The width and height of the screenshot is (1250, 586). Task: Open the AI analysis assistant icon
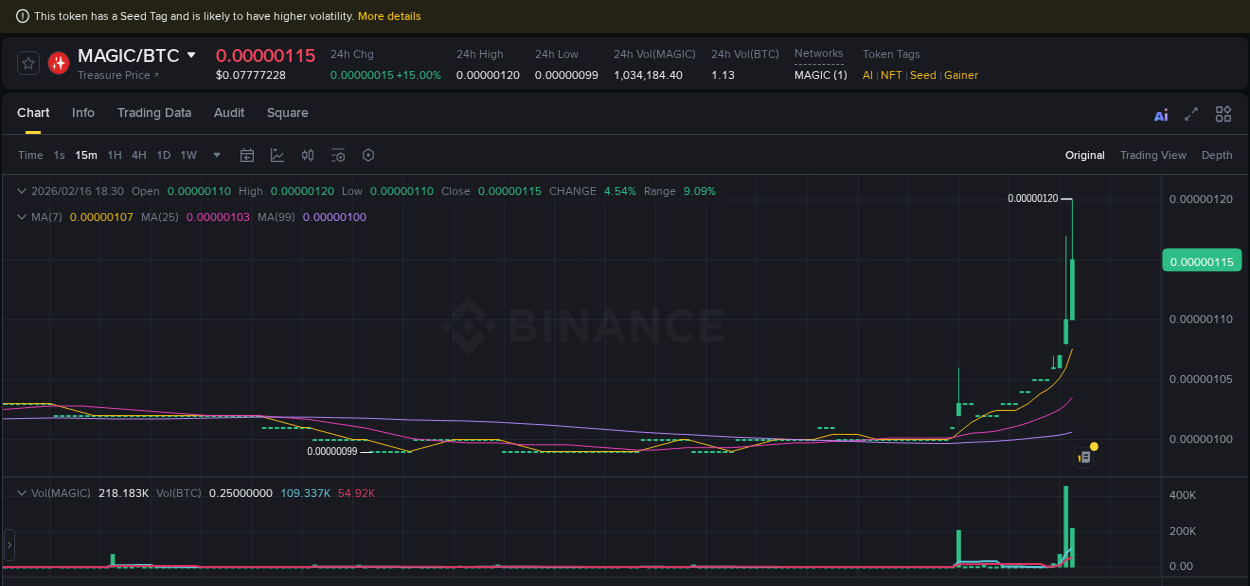coord(1160,113)
